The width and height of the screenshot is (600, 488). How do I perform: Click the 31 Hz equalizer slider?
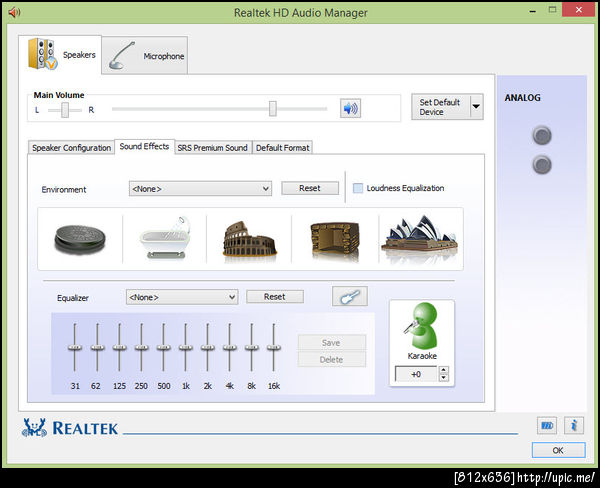[75, 347]
